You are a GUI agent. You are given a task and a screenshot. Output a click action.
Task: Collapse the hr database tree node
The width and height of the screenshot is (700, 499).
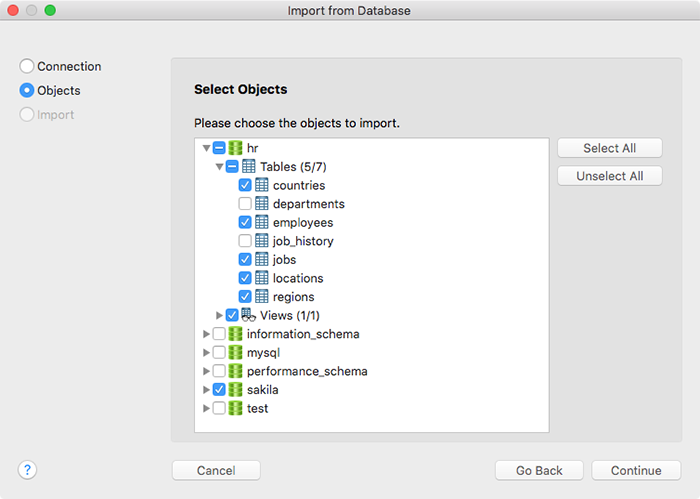[206, 148]
